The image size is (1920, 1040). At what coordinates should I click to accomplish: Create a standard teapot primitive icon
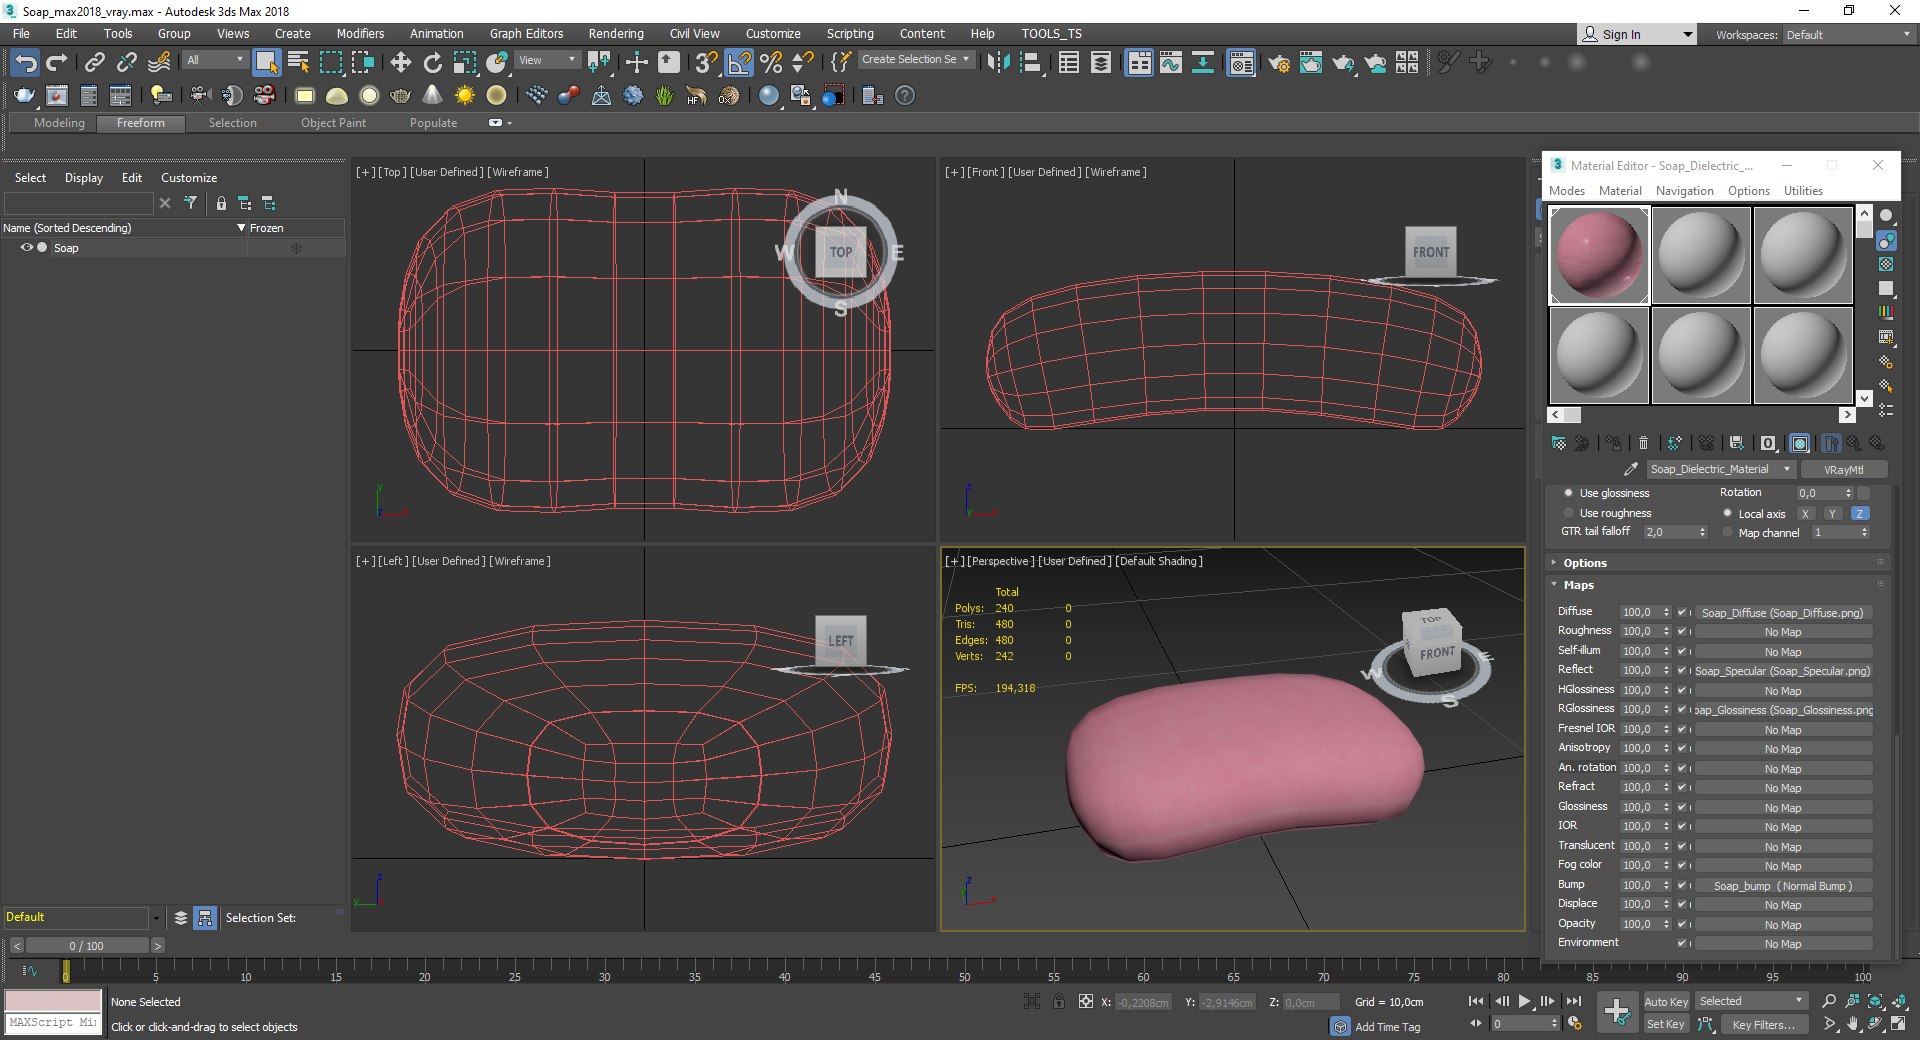(401, 96)
